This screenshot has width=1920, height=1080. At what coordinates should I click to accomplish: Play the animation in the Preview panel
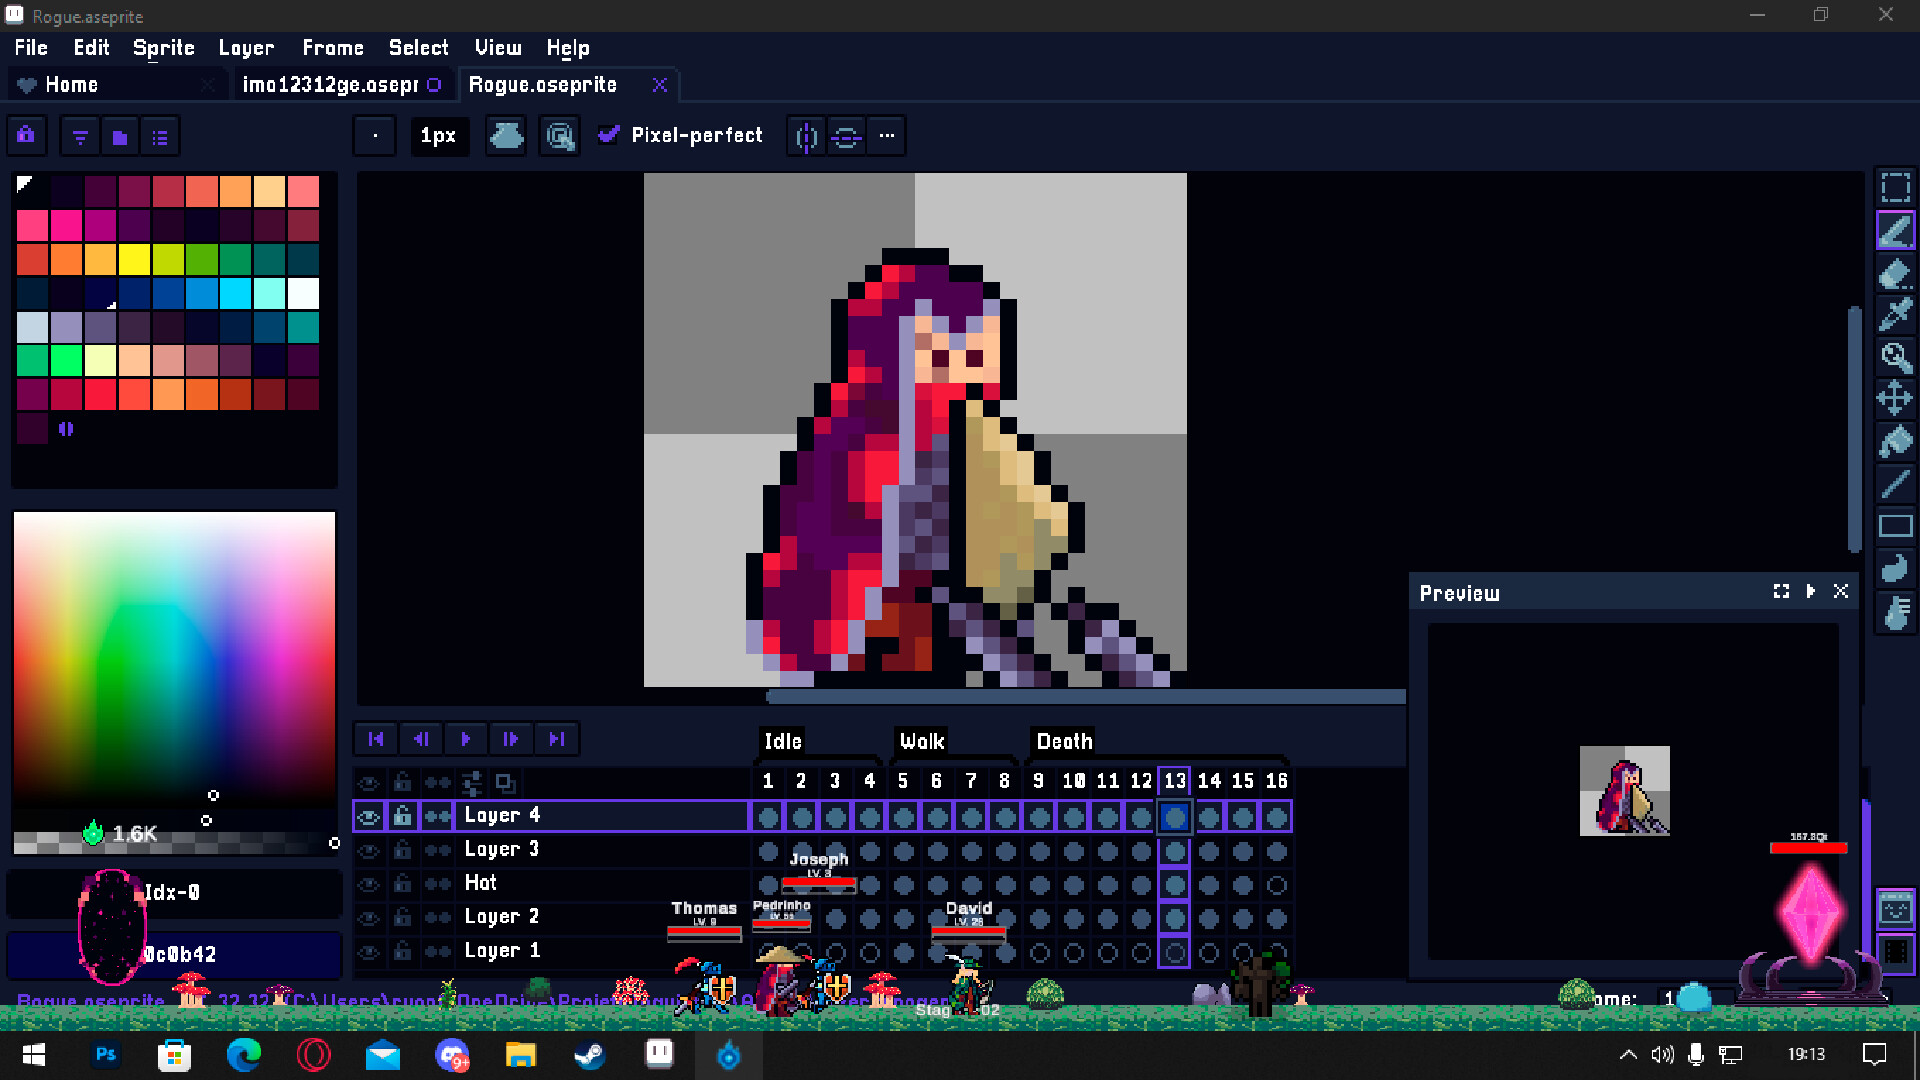coord(1811,591)
